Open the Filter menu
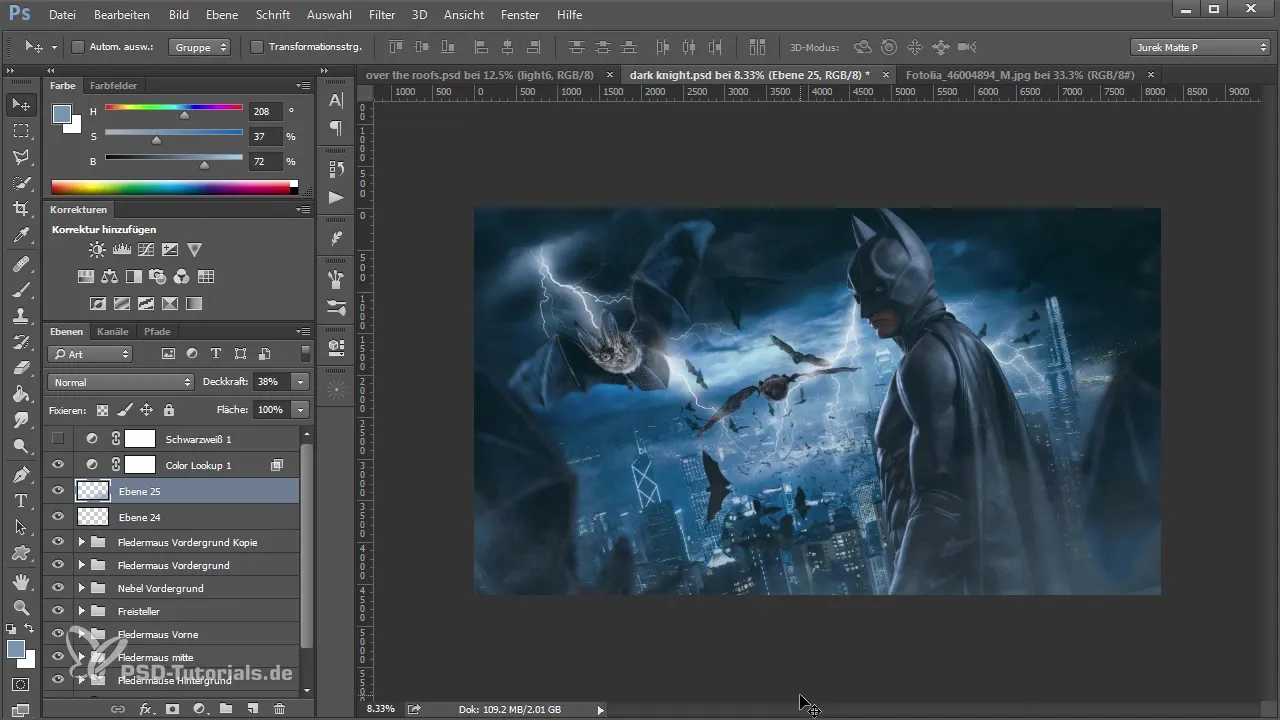The width and height of the screenshot is (1280, 720). click(381, 15)
